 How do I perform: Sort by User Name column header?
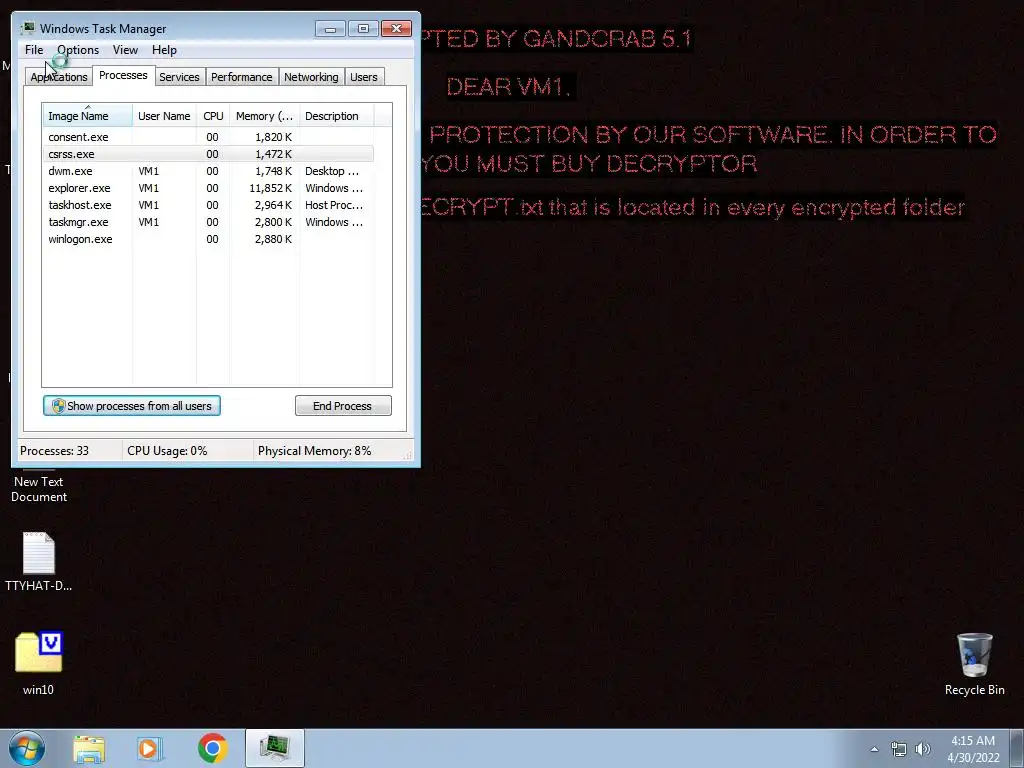164,116
